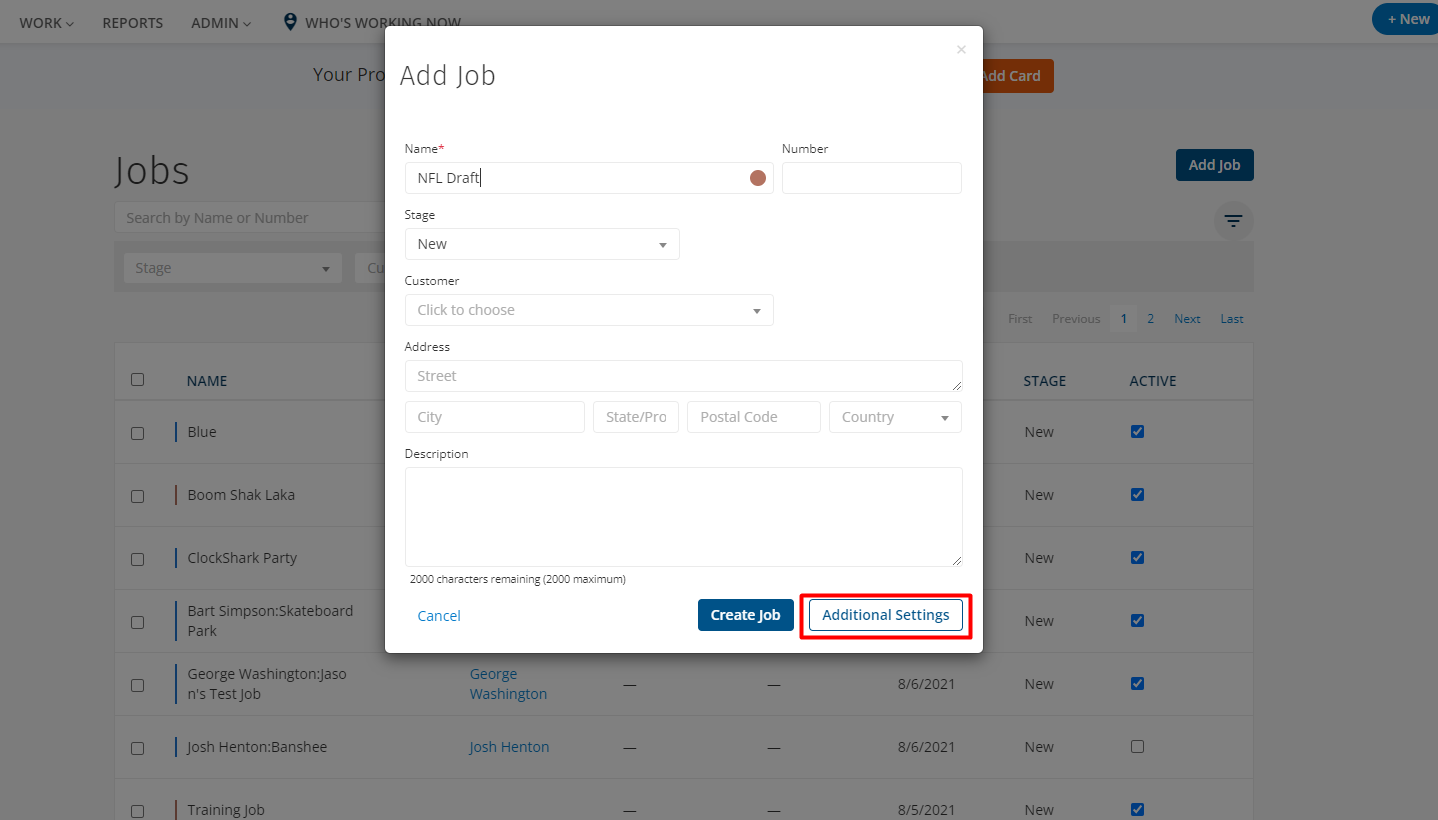Tick the select-all checkbox in table header
The width and height of the screenshot is (1438, 820).
tap(137, 380)
